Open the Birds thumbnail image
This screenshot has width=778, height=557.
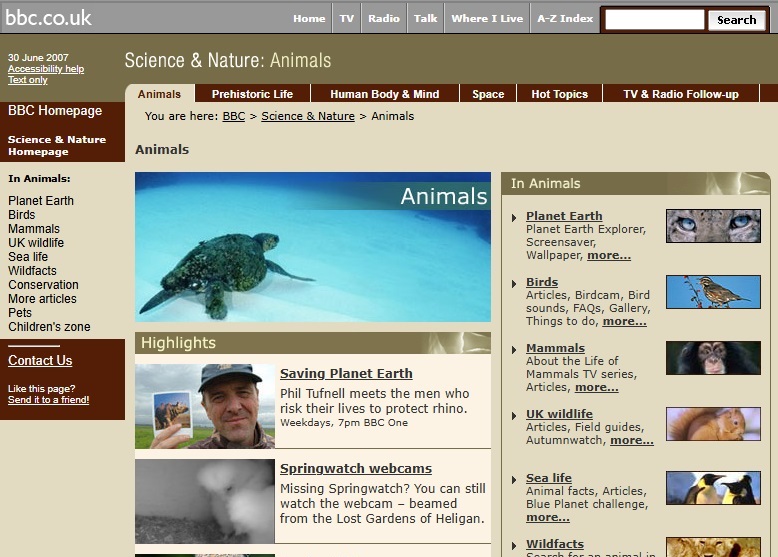(713, 292)
